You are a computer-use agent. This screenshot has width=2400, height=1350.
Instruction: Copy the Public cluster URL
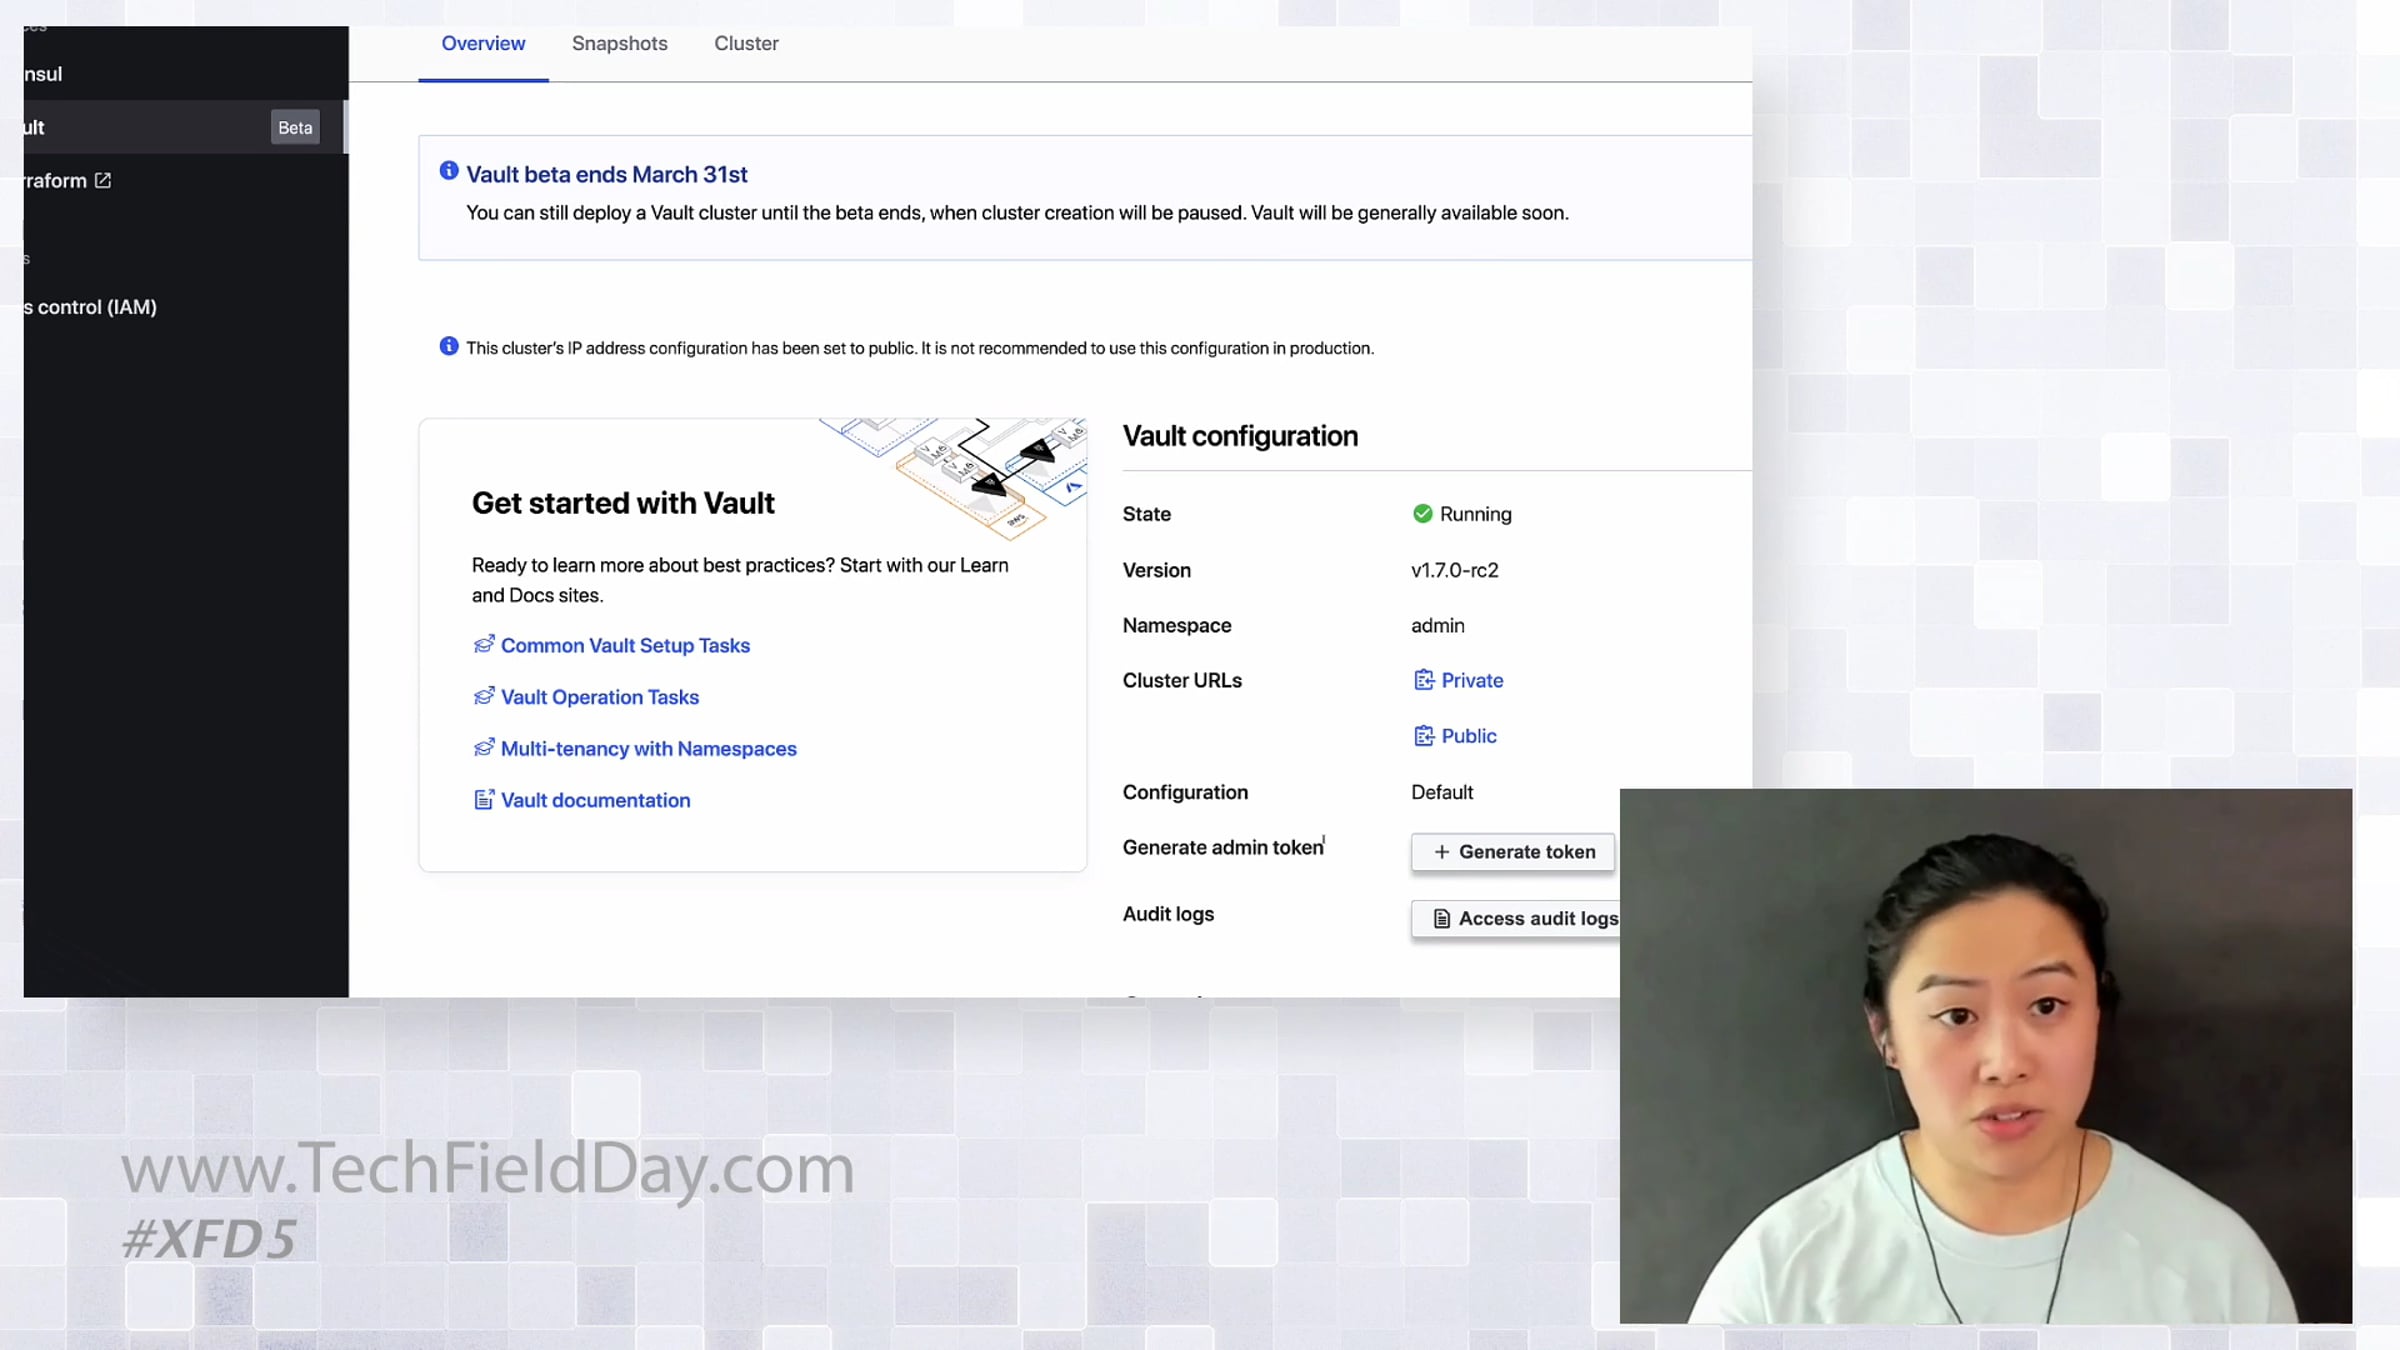pyautogui.click(x=1455, y=736)
